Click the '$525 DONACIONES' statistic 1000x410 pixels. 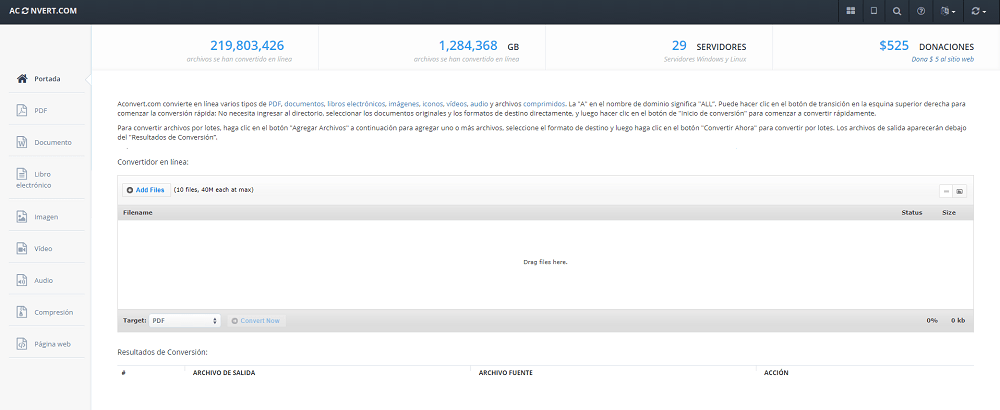point(926,47)
